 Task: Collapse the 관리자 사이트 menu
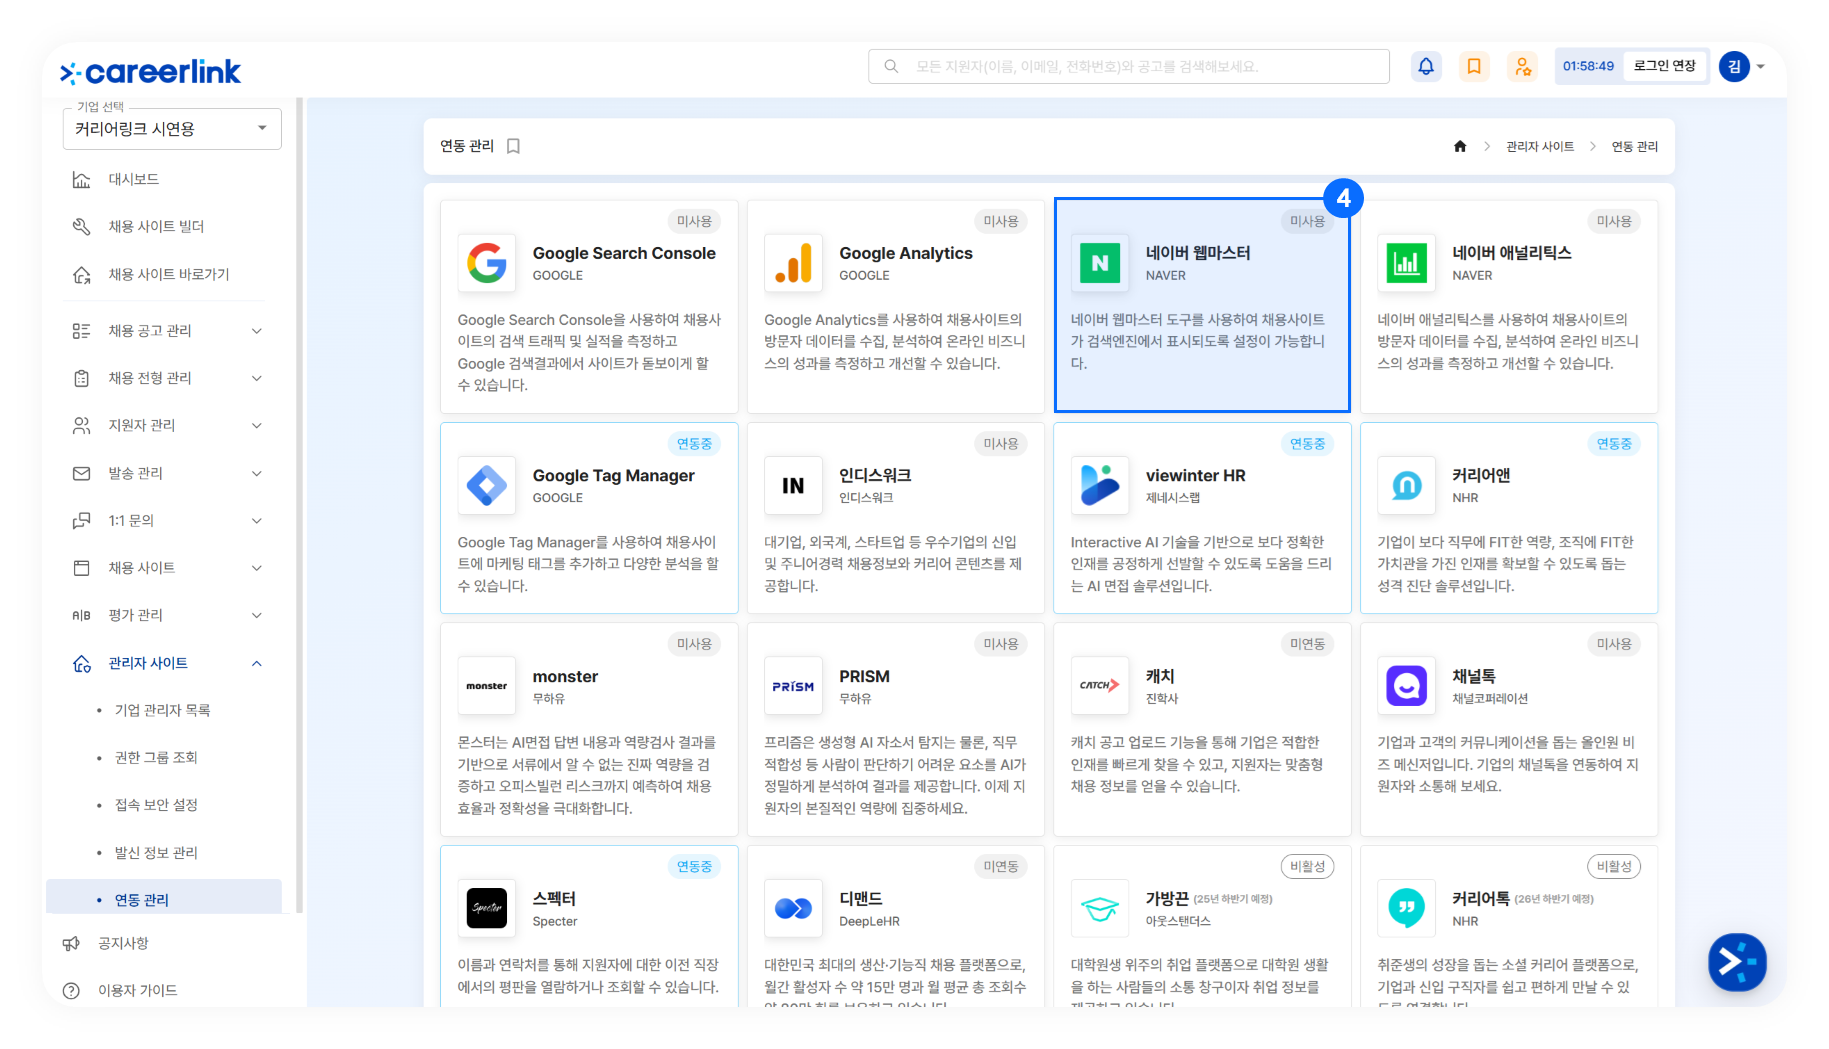pos(257,663)
